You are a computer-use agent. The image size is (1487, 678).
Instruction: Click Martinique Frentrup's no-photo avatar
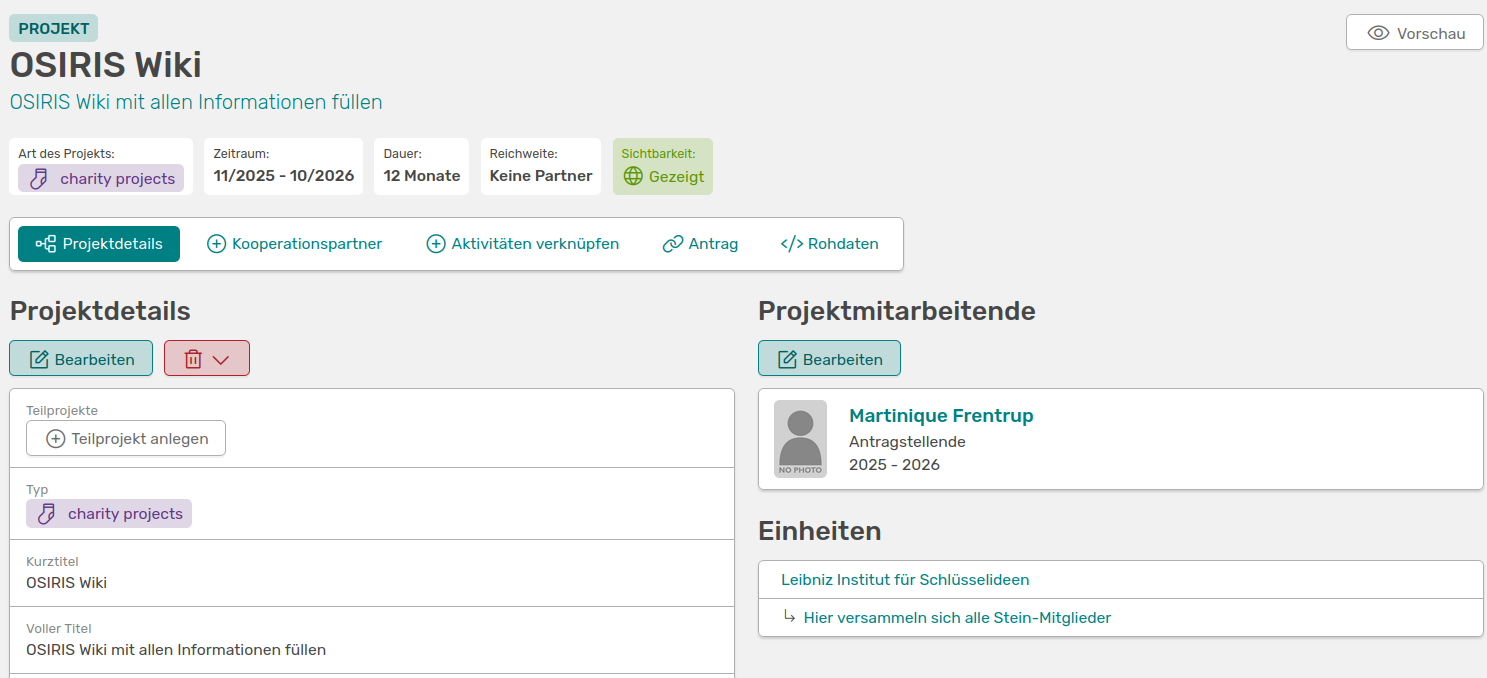coord(800,439)
